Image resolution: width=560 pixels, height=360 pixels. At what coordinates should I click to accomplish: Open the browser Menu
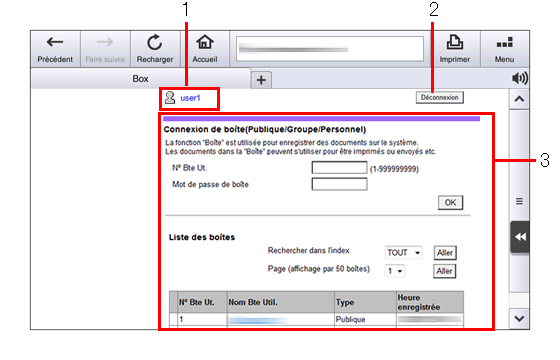tap(505, 49)
